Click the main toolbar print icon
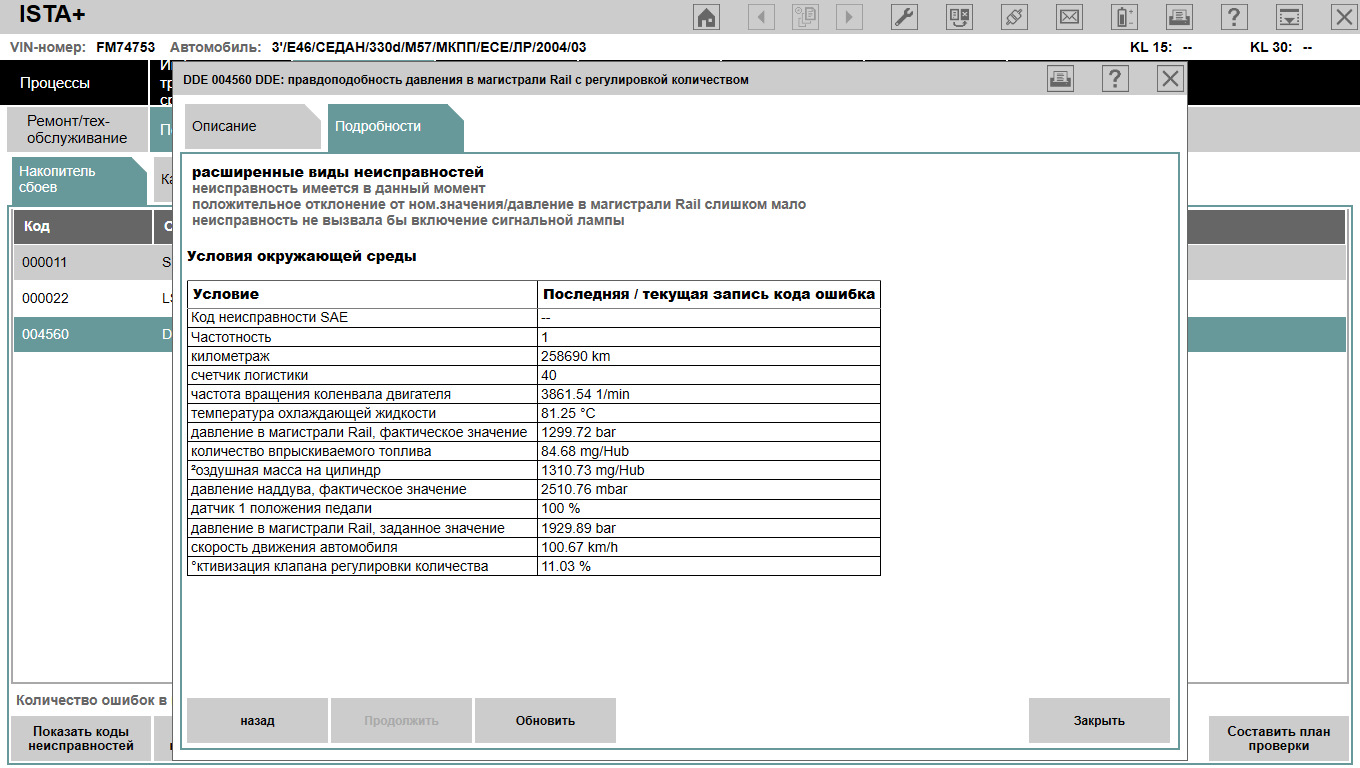Viewport: 1360px width, 768px height. tap(1180, 16)
